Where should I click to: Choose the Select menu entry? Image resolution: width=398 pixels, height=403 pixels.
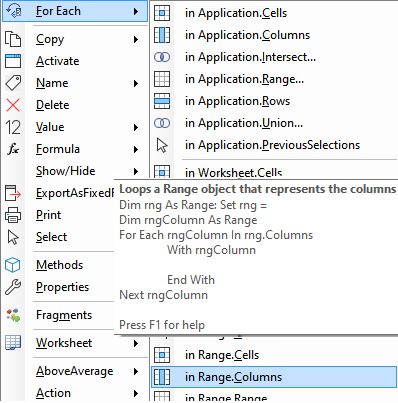tap(59, 237)
